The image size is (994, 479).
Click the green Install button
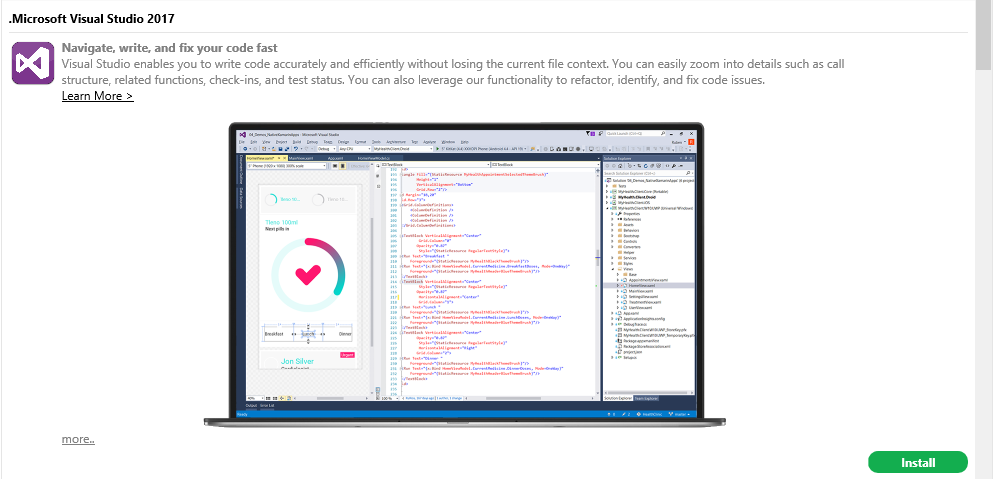917,463
